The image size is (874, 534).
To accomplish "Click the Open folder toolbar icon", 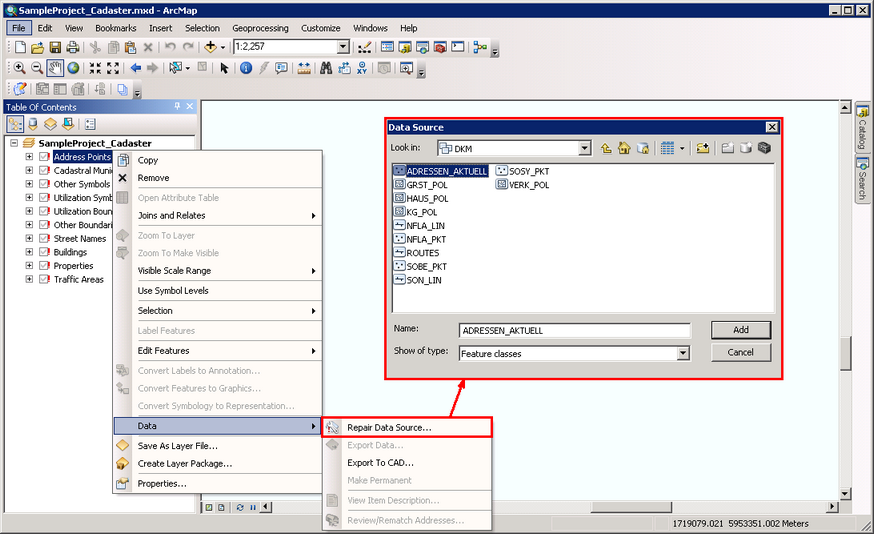I will coord(37,47).
